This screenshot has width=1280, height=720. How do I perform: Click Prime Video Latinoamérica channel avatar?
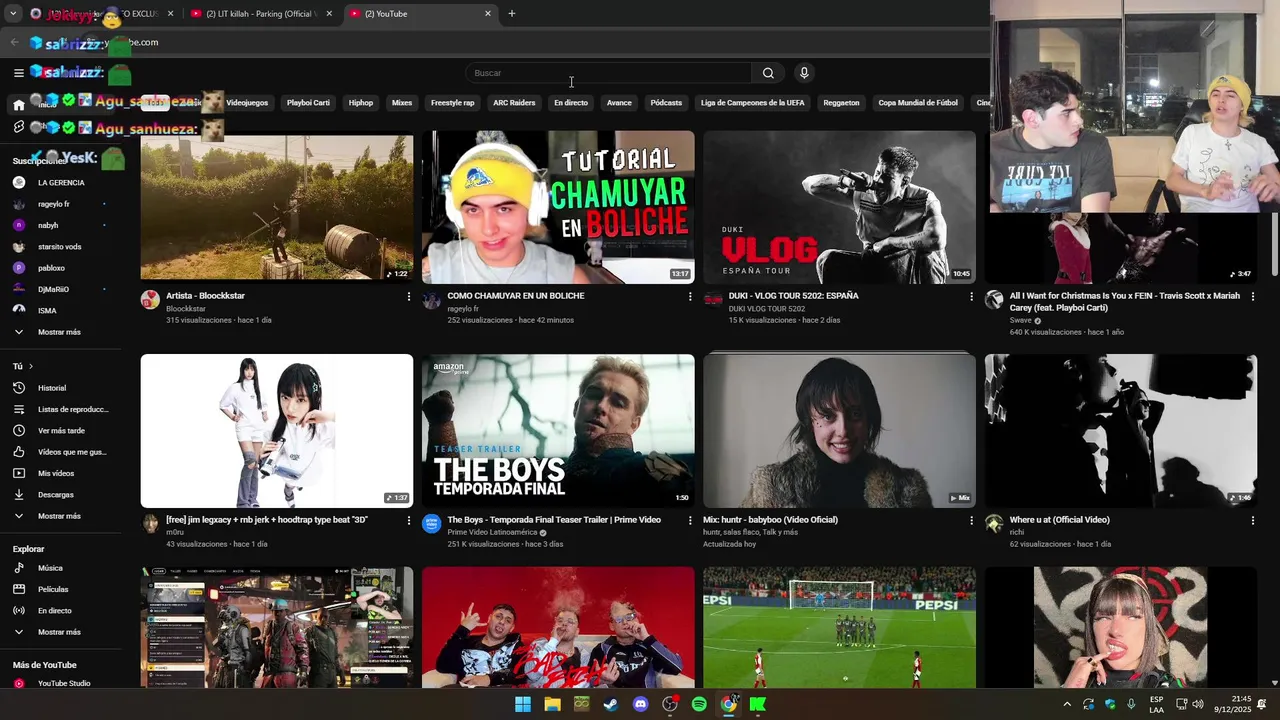[431, 524]
